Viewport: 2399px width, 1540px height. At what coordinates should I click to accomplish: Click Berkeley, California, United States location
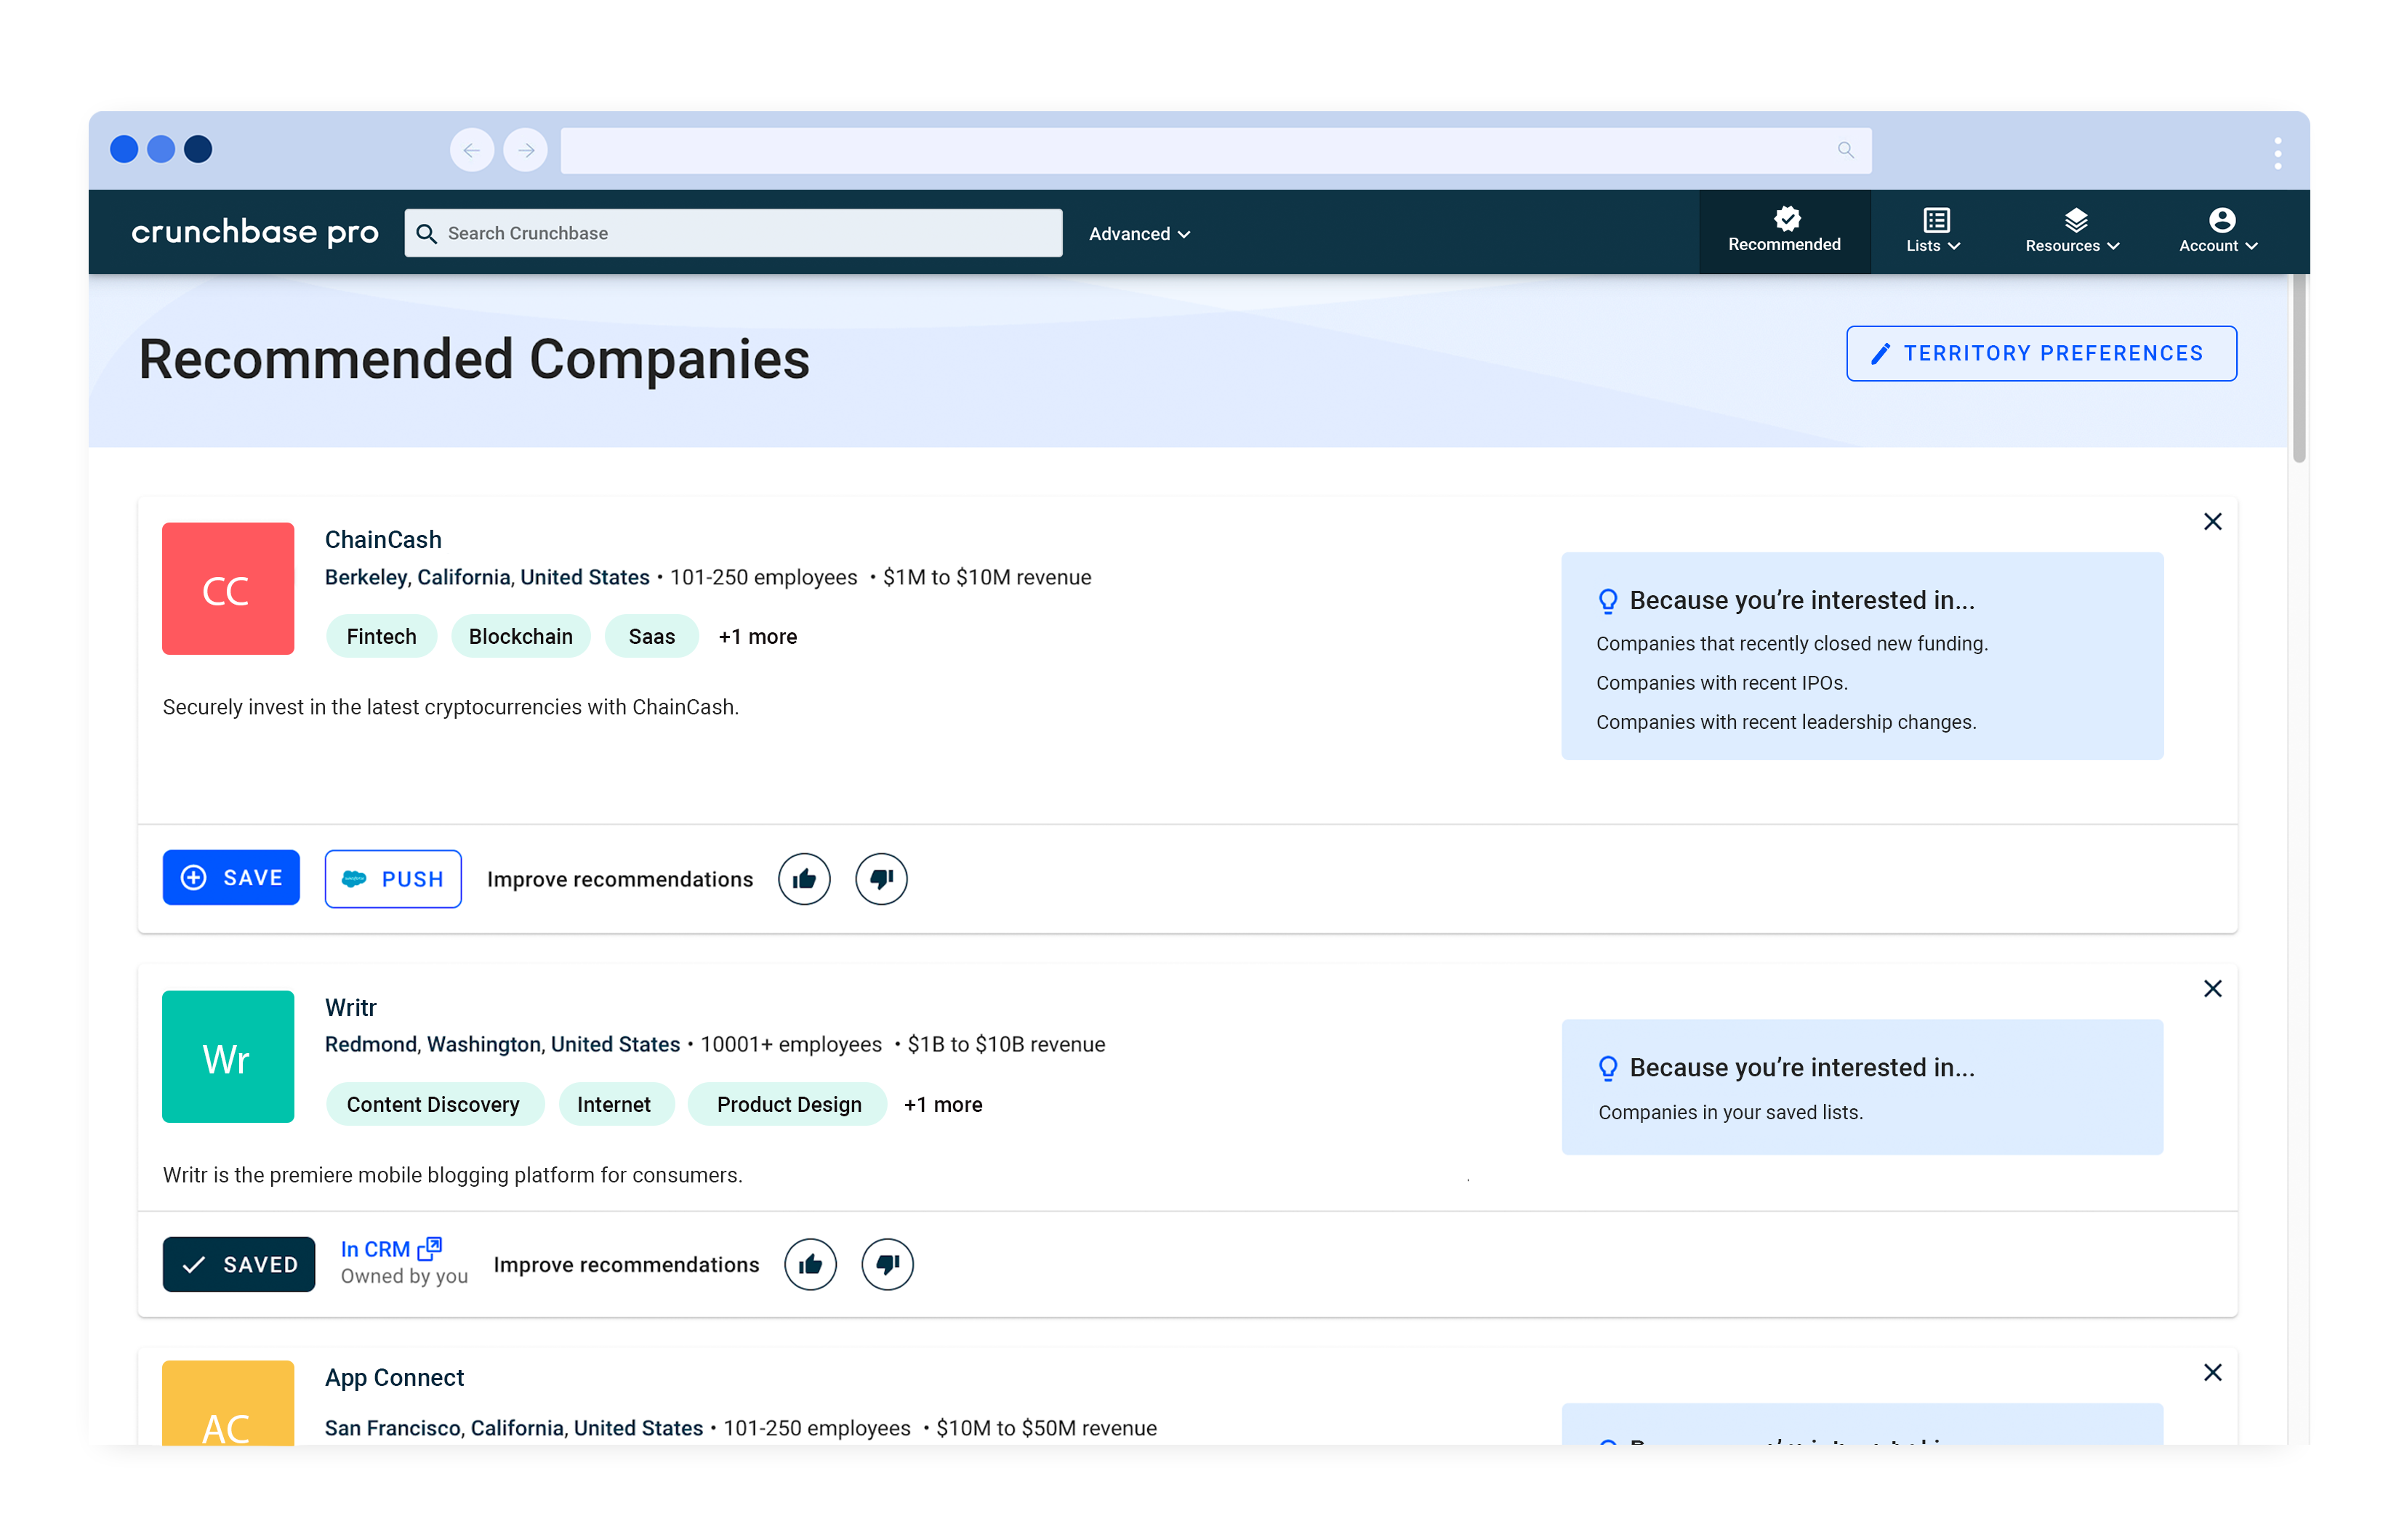(x=487, y=577)
